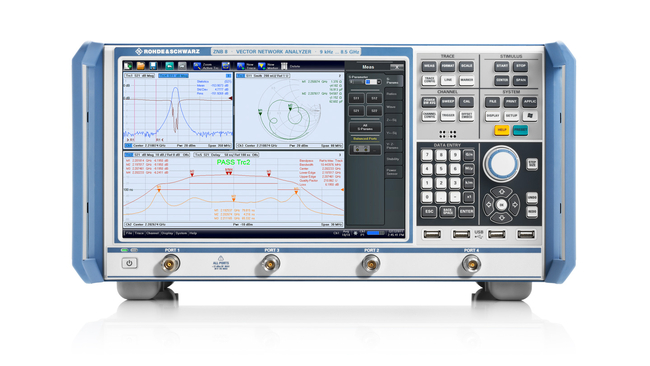Toggle the power standby button
This screenshot has height=366, width=650.
pyautogui.click(x=129, y=263)
